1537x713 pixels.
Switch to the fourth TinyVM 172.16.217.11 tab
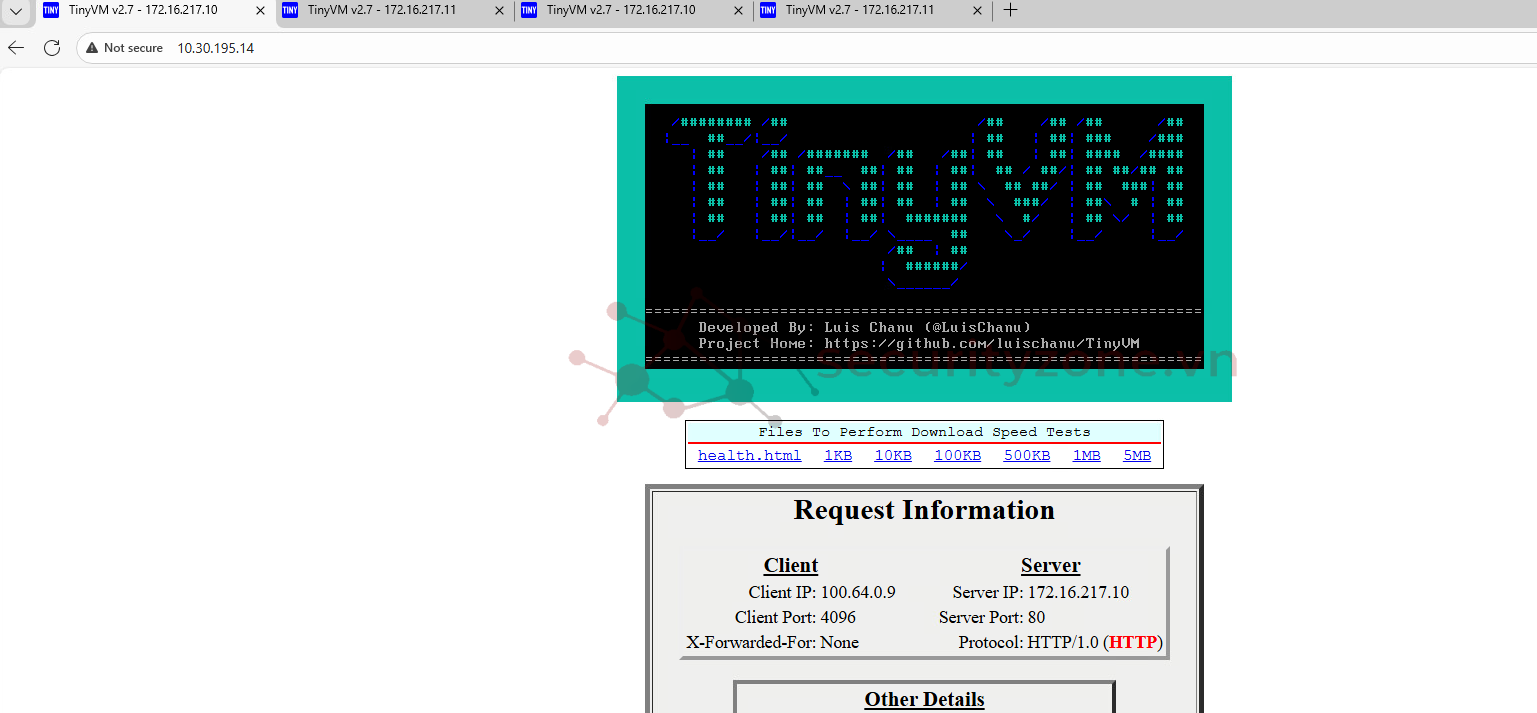(x=858, y=11)
